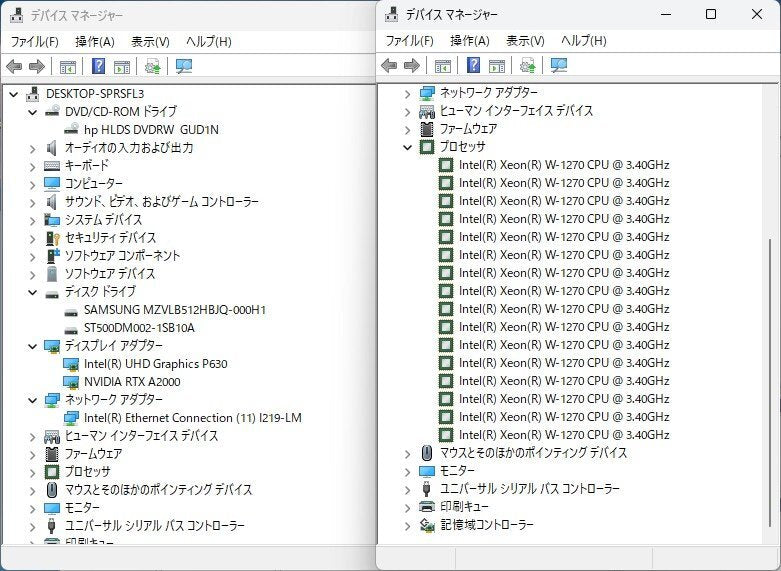
Task: Open ヘルプ(H) menu in right window
Action: coord(584,40)
